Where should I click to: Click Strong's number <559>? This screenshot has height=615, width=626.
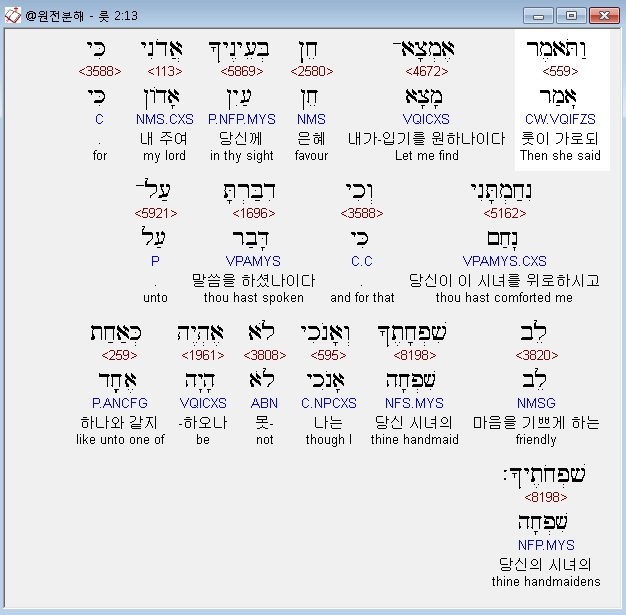tap(560, 71)
